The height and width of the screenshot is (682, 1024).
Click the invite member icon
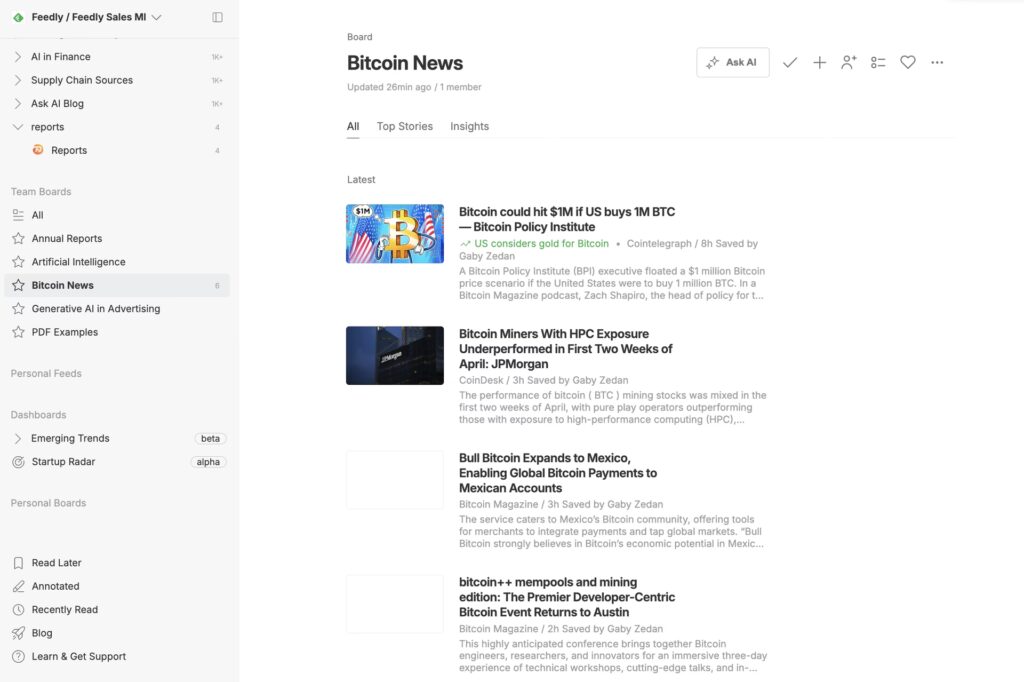point(849,63)
